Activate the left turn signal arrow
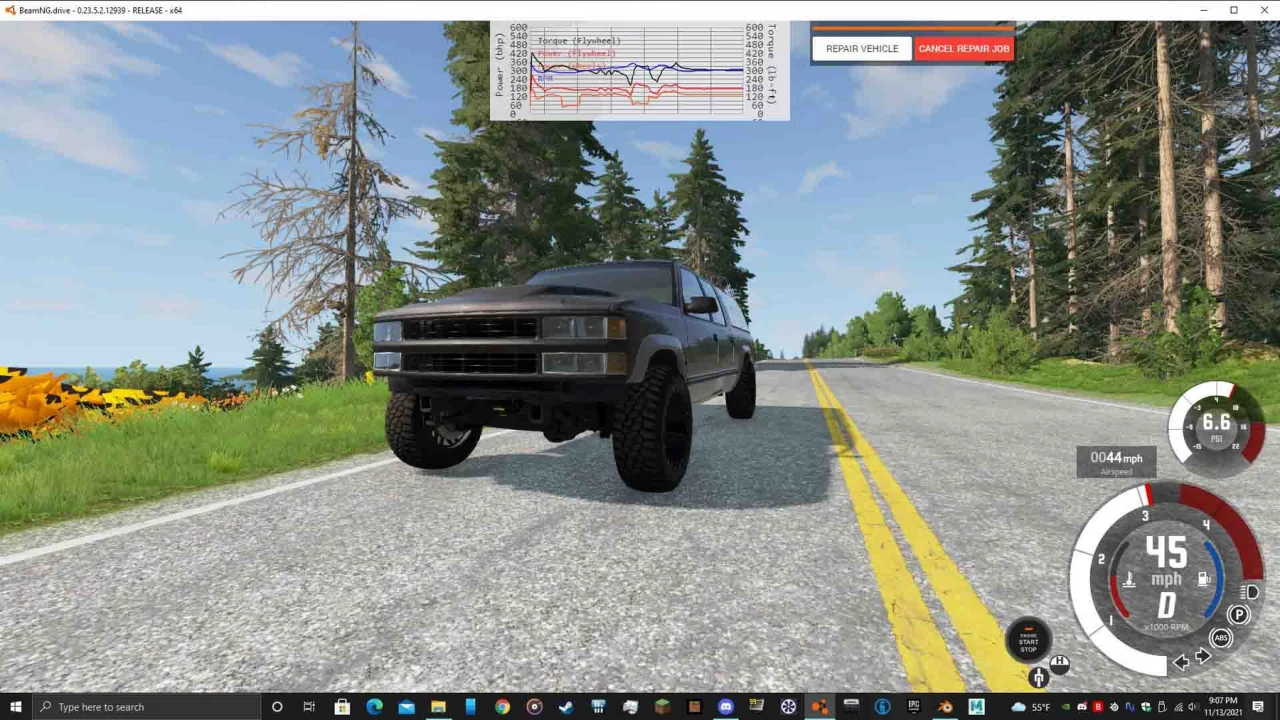 point(1182,662)
